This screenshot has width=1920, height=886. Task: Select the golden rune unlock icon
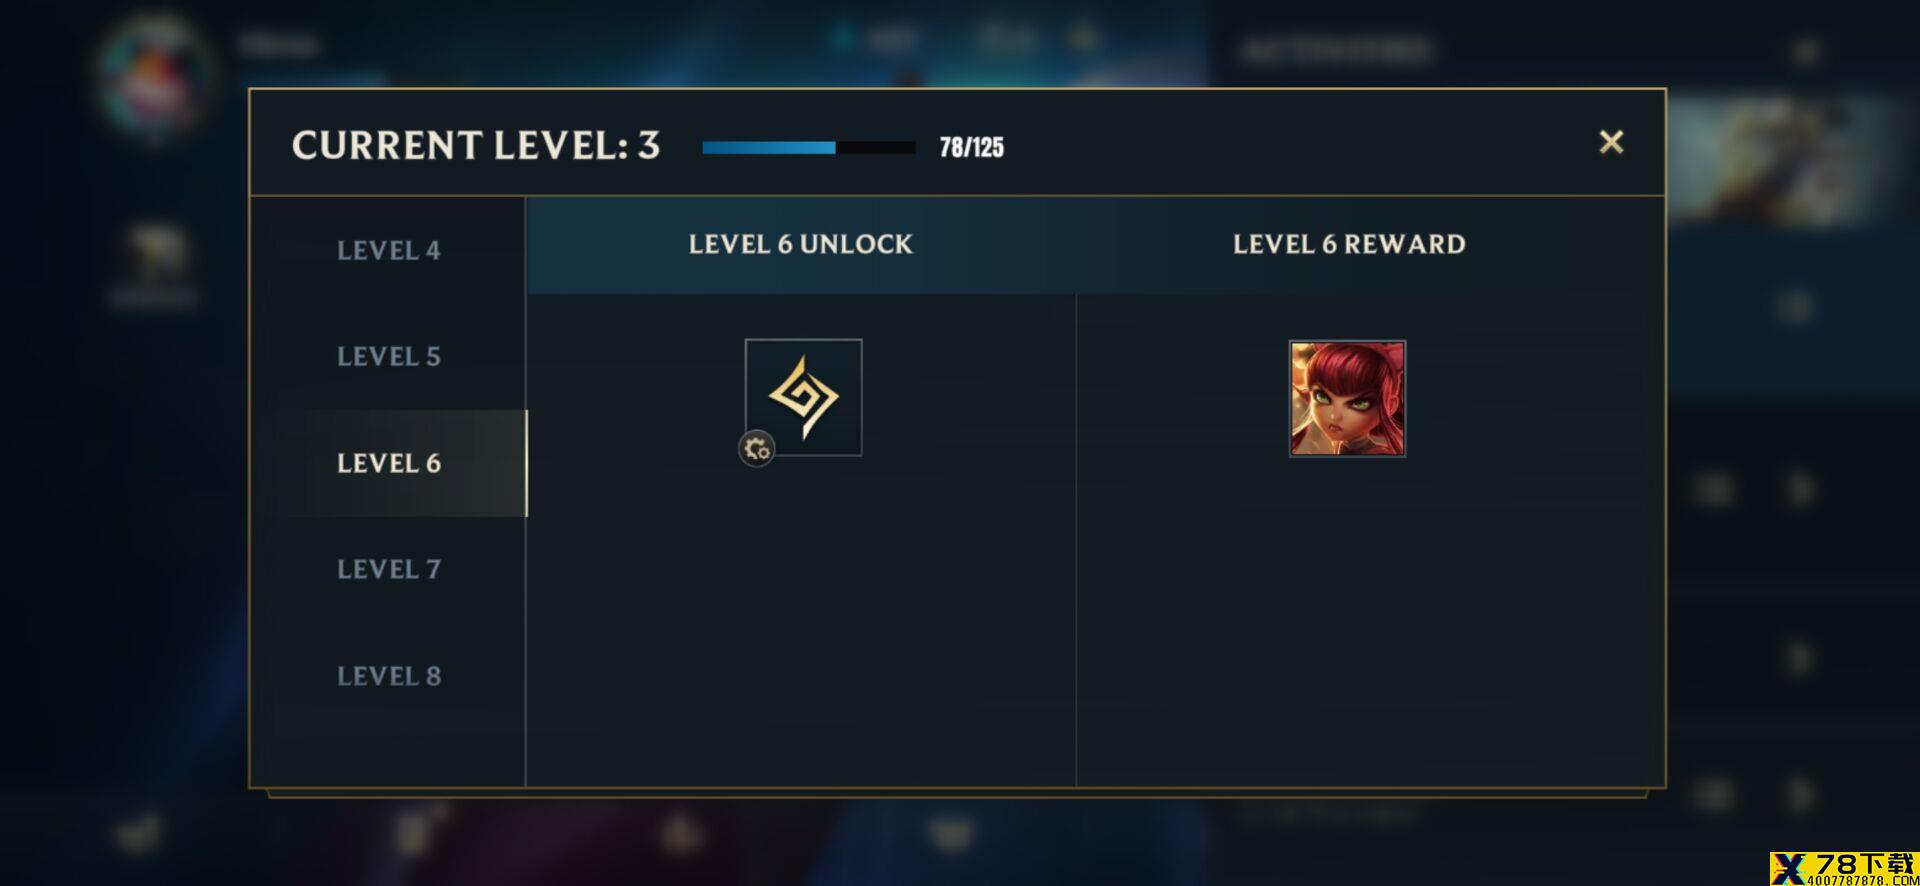coord(803,397)
